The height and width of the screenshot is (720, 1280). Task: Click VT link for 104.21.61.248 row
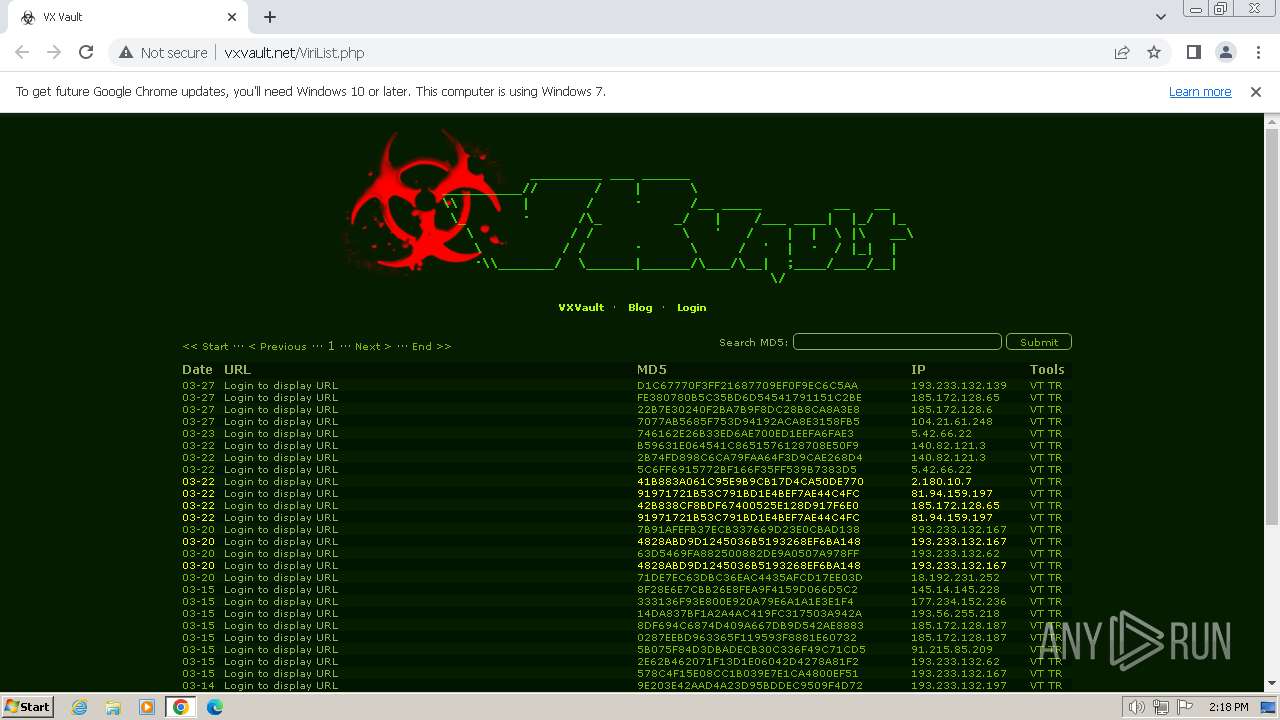point(1037,421)
